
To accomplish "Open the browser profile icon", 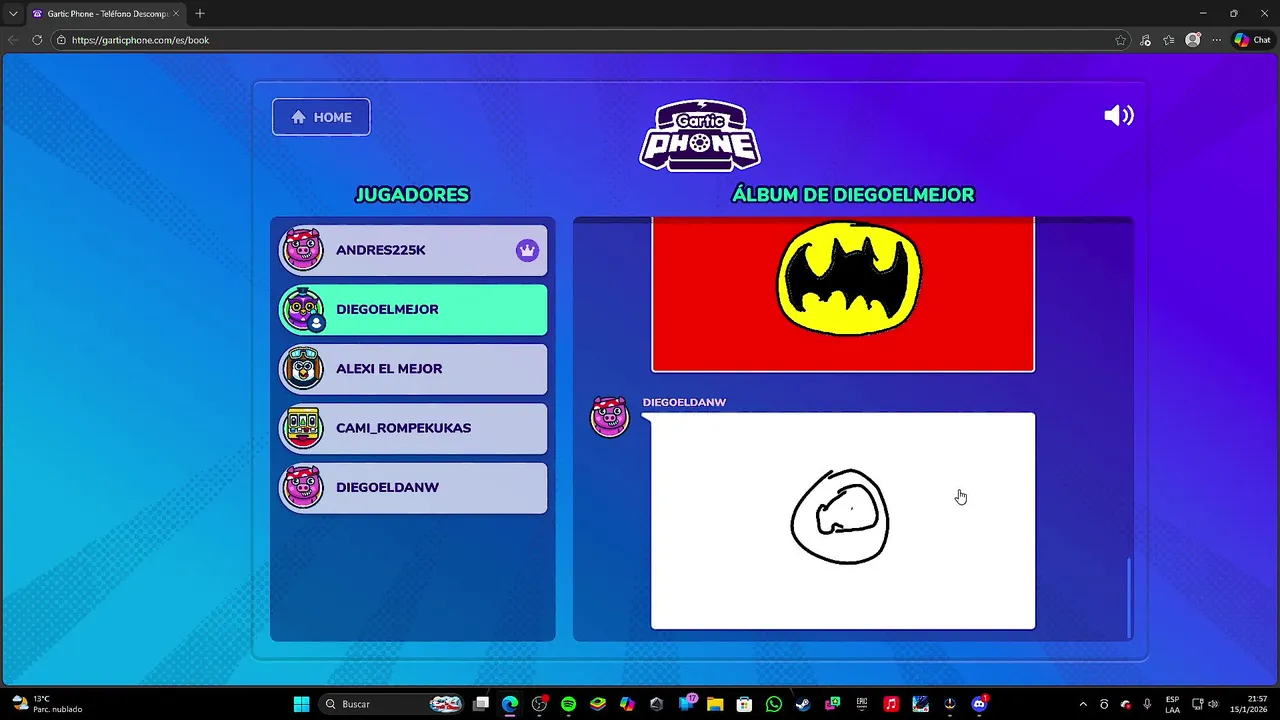I will coord(1192,40).
